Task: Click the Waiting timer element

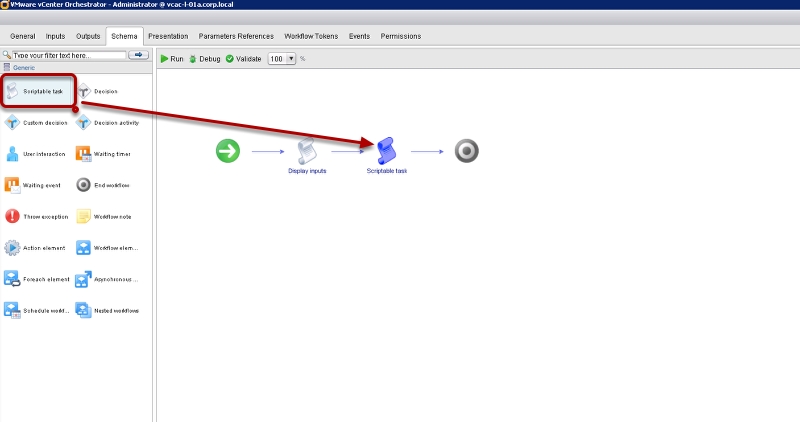Action: tap(104, 154)
